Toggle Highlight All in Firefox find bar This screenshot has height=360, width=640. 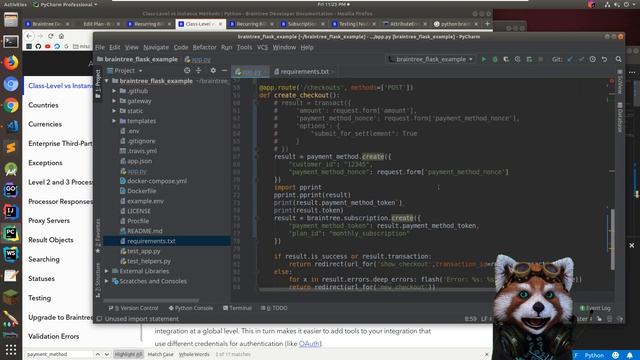128,354
